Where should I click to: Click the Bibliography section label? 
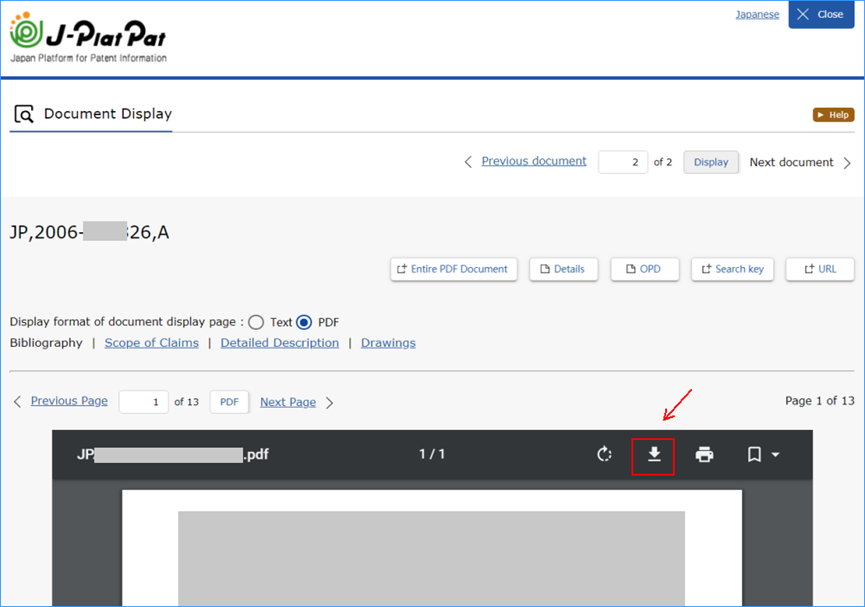(x=46, y=343)
